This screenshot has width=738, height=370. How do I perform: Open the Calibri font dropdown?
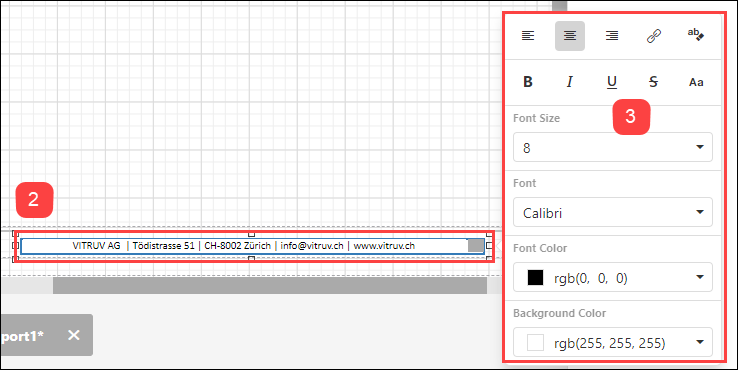click(x=613, y=213)
